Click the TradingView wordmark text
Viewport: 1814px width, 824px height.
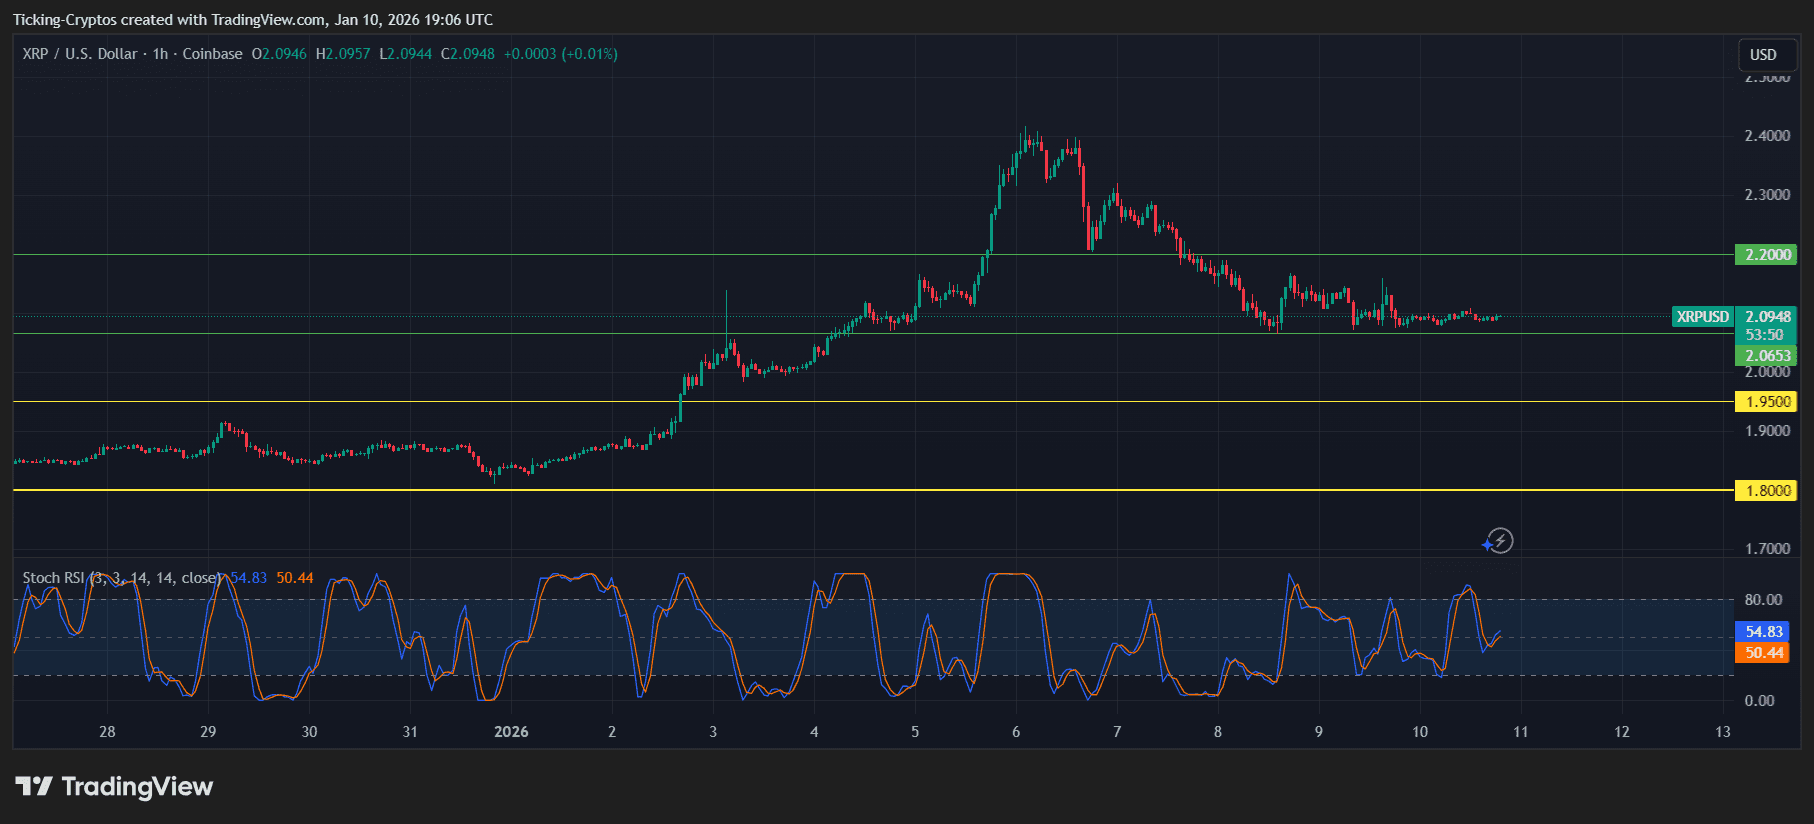(x=137, y=787)
